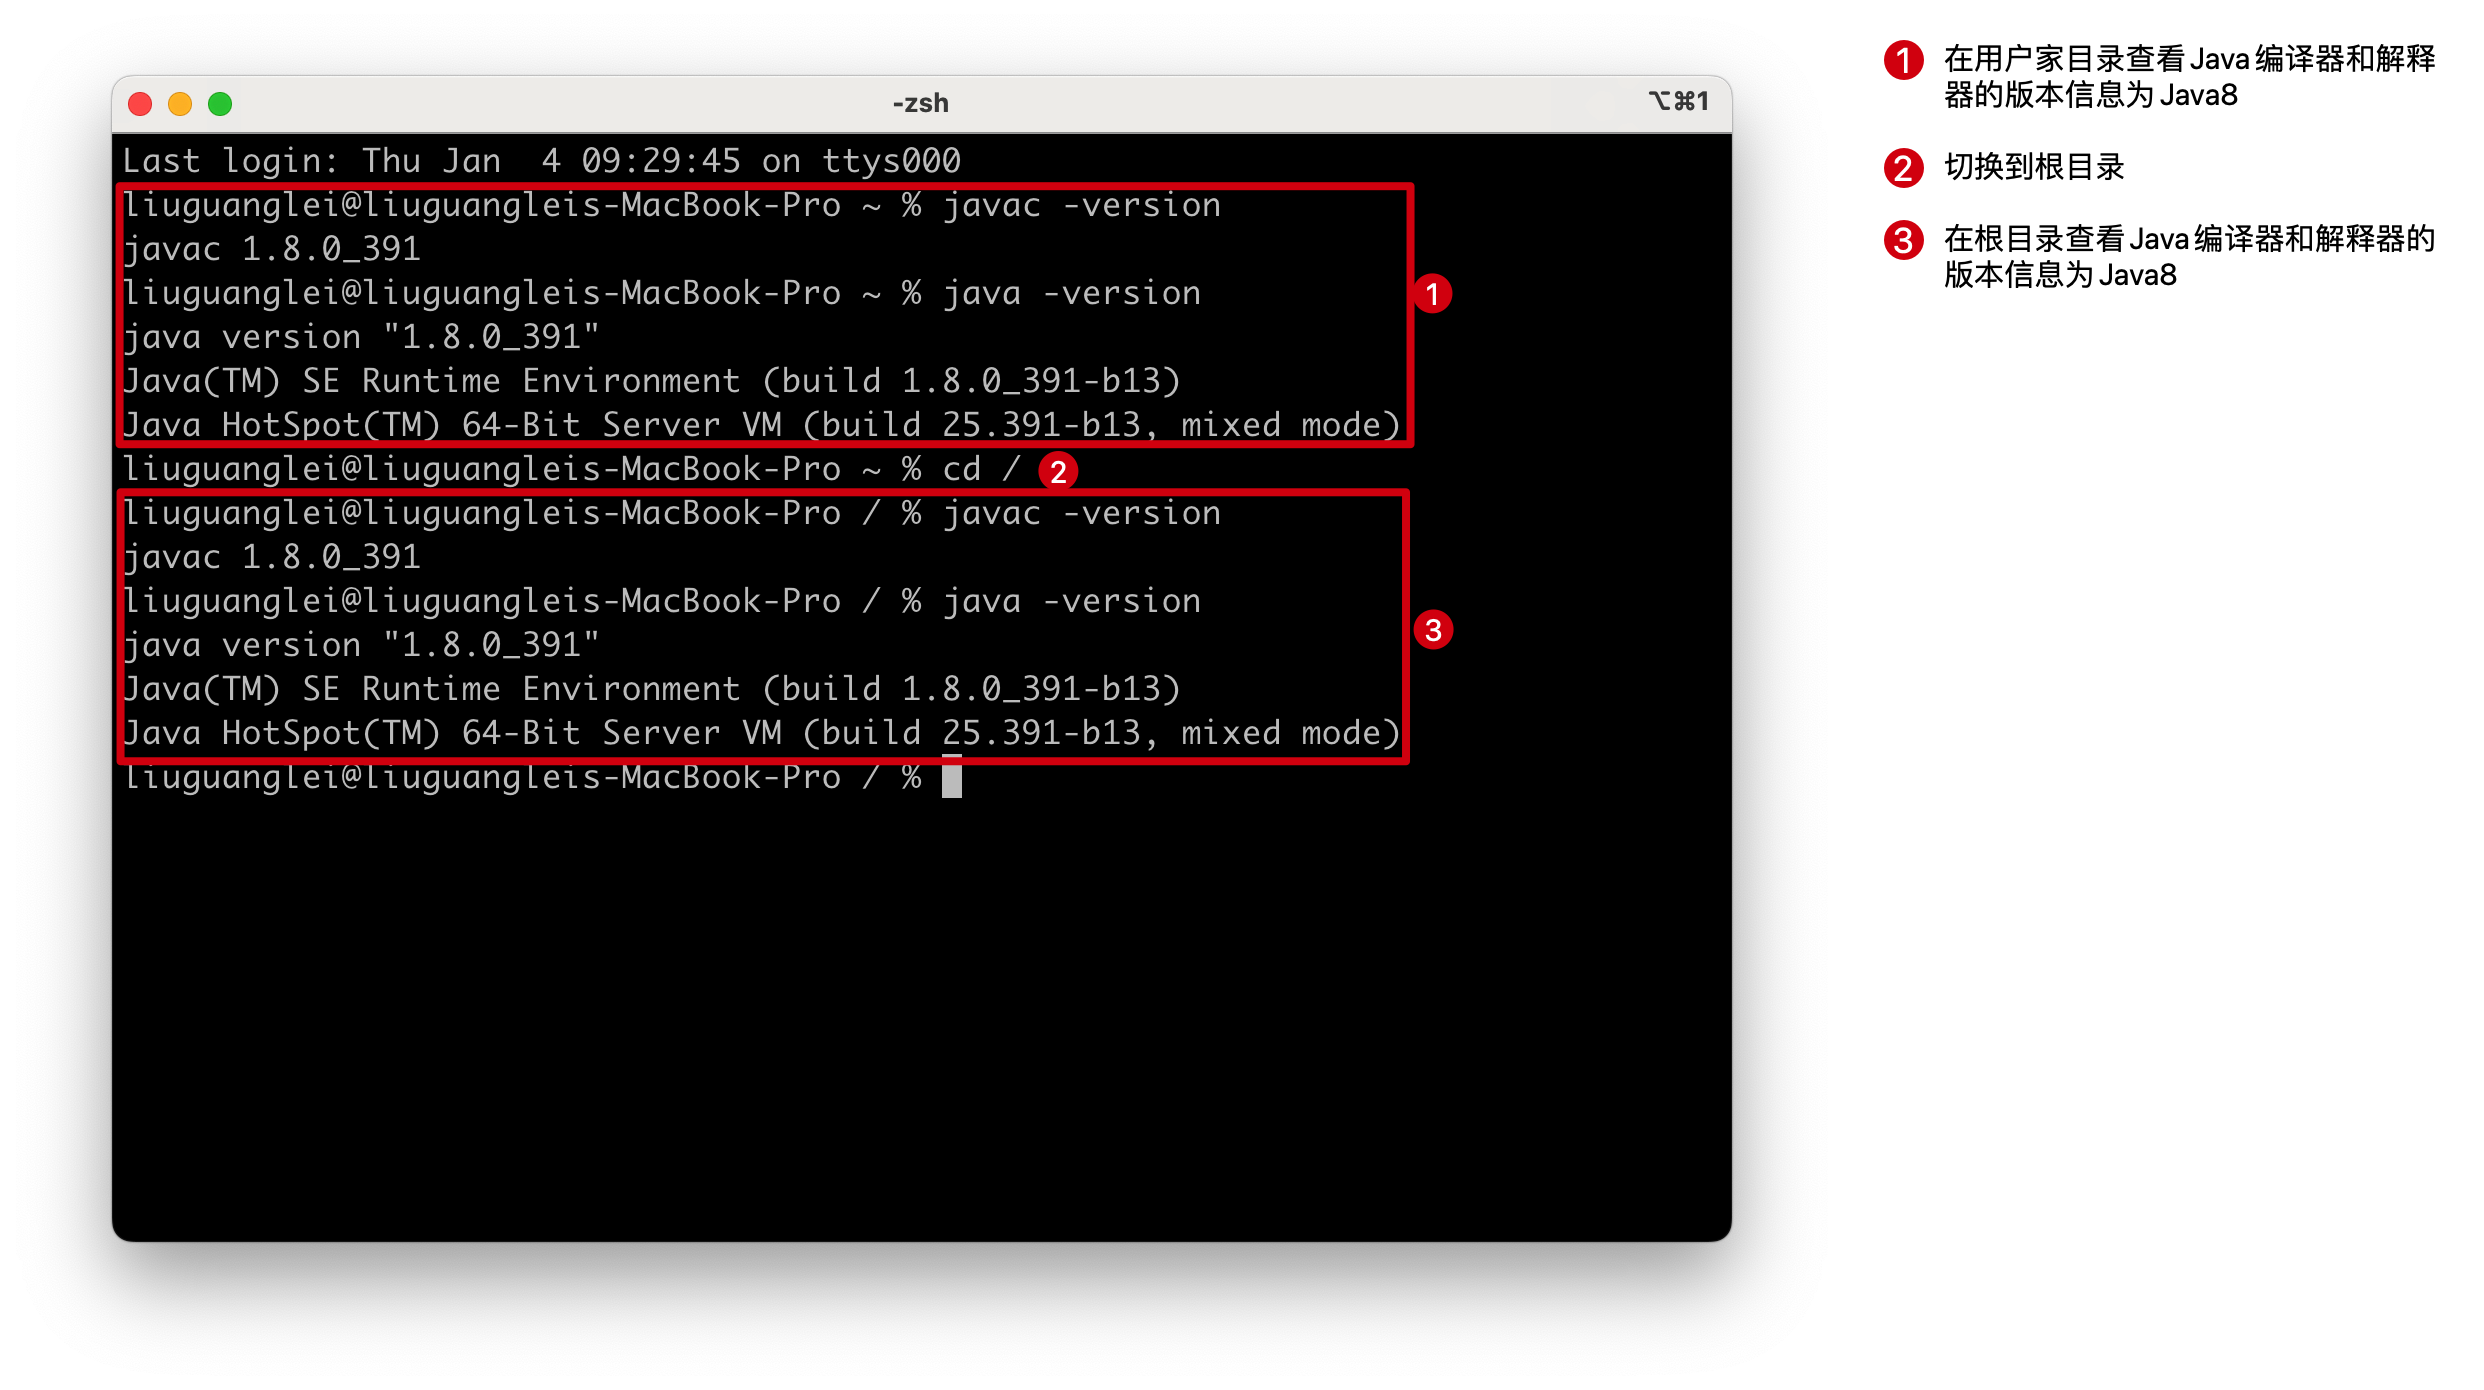Click the terminal input cursor field
This screenshot has height=1390, width=2484.
pyautogui.click(x=950, y=778)
